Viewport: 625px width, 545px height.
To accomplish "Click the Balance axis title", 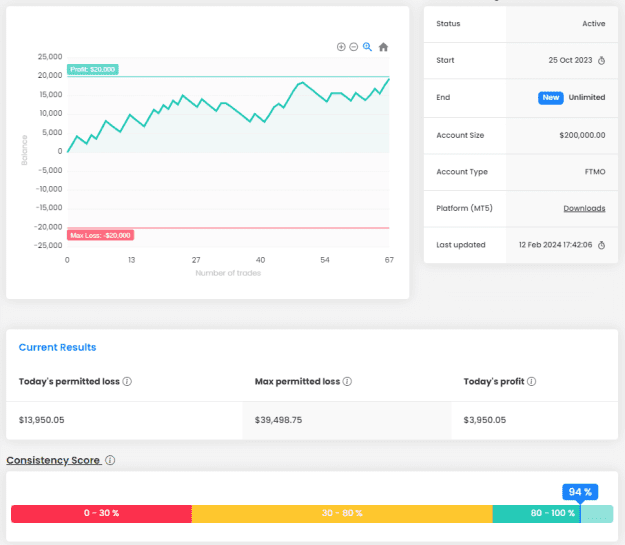I will click(x=24, y=150).
